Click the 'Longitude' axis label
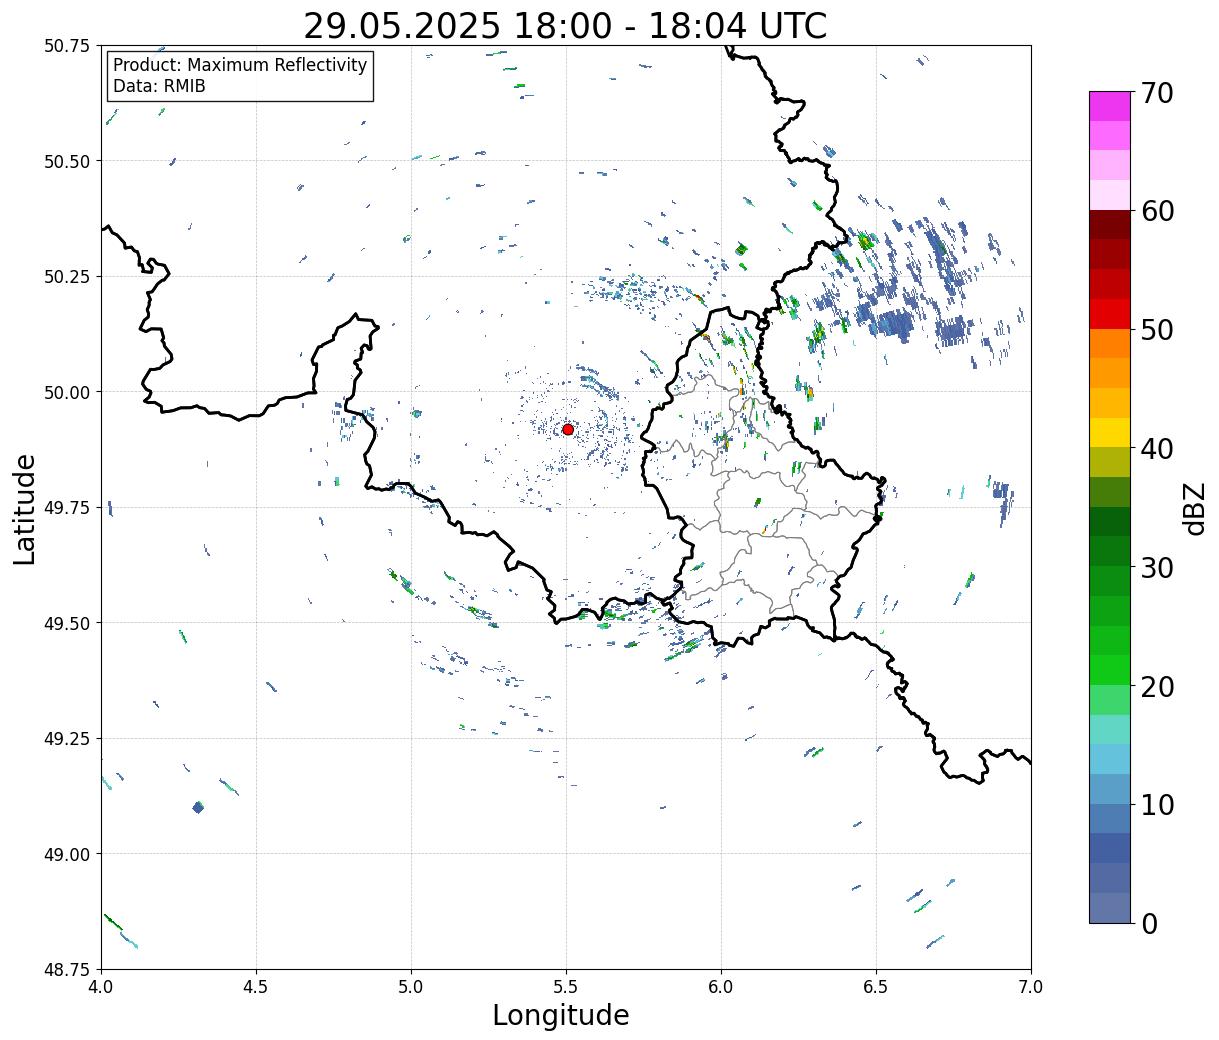Image resolution: width=1219 pixels, height=1040 pixels. tap(561, 1015)
